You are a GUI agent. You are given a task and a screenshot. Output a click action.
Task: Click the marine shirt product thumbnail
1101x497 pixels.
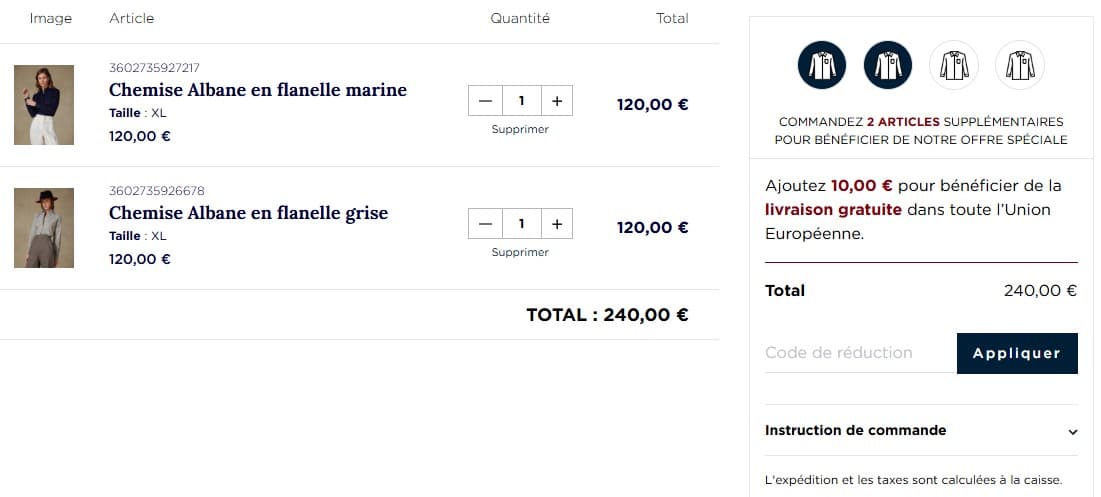coord(44,105)
